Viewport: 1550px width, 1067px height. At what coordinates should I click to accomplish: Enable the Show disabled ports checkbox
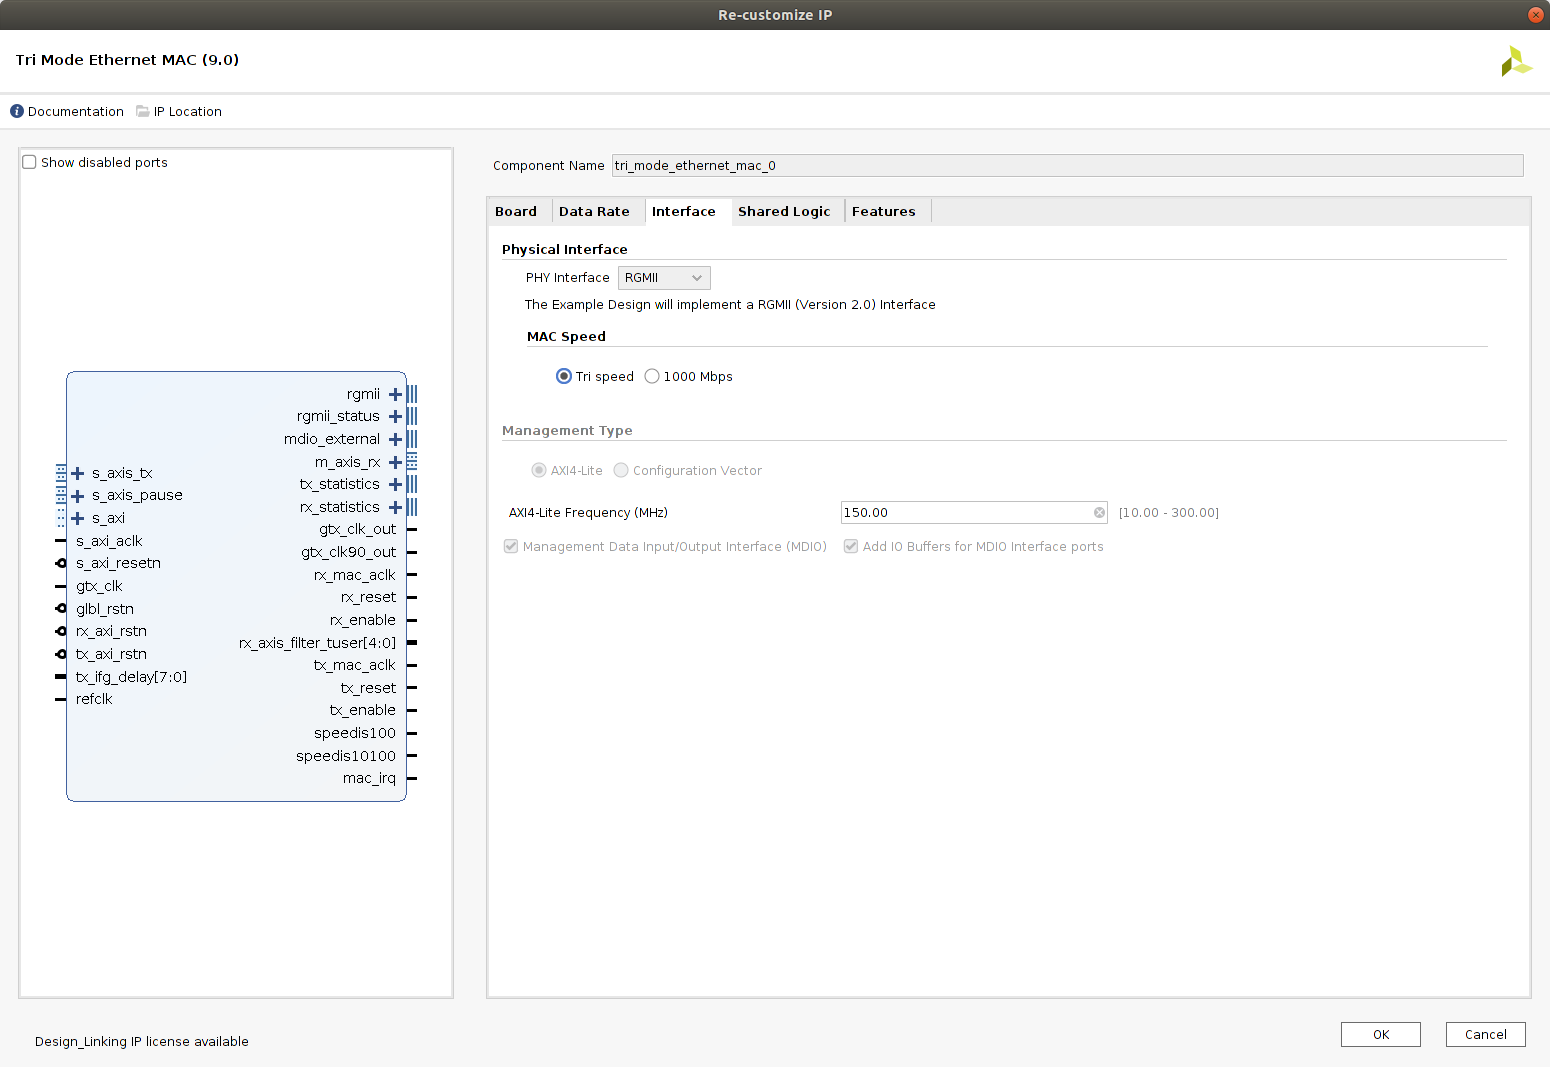[x=29, y=162]
